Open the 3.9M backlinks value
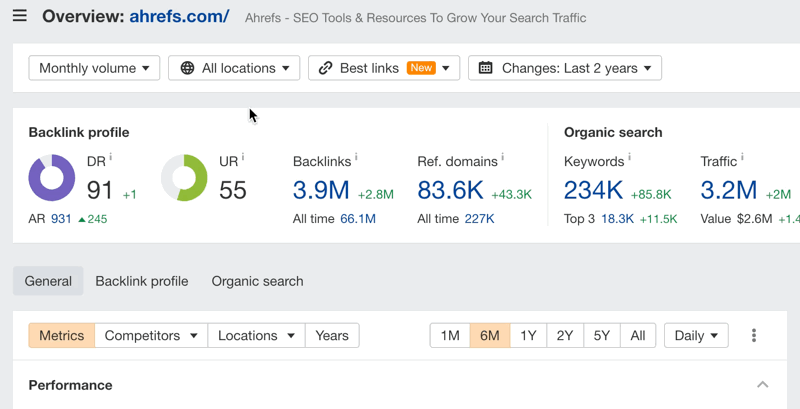This screenshot has width=800, height=409. 321,190
